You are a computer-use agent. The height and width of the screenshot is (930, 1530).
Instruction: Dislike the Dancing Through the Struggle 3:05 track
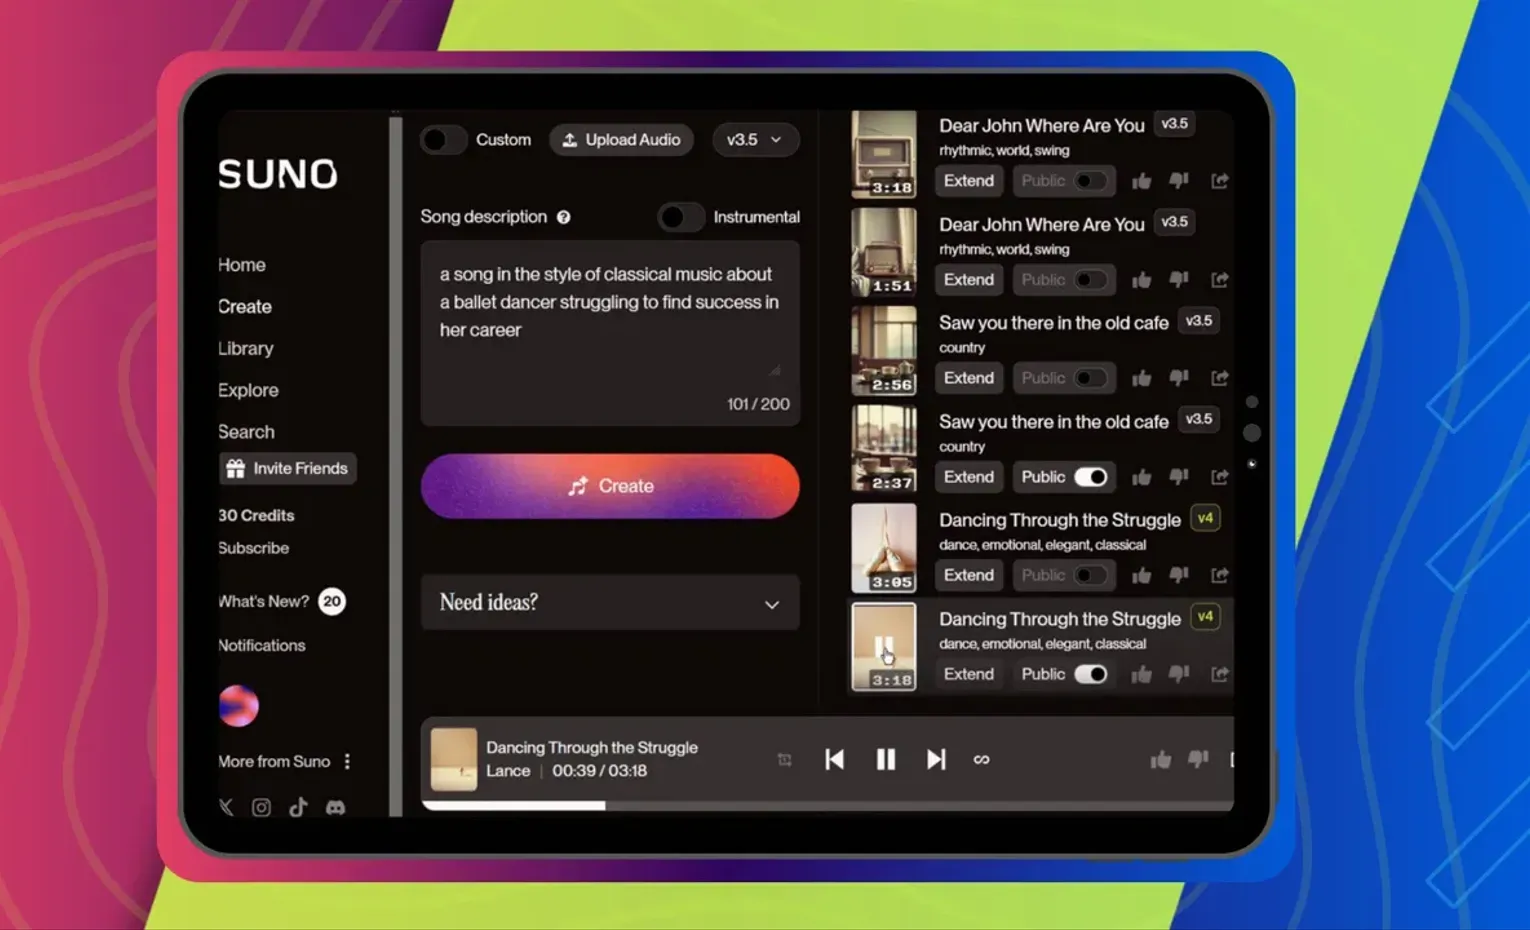tap(1179, 575)
